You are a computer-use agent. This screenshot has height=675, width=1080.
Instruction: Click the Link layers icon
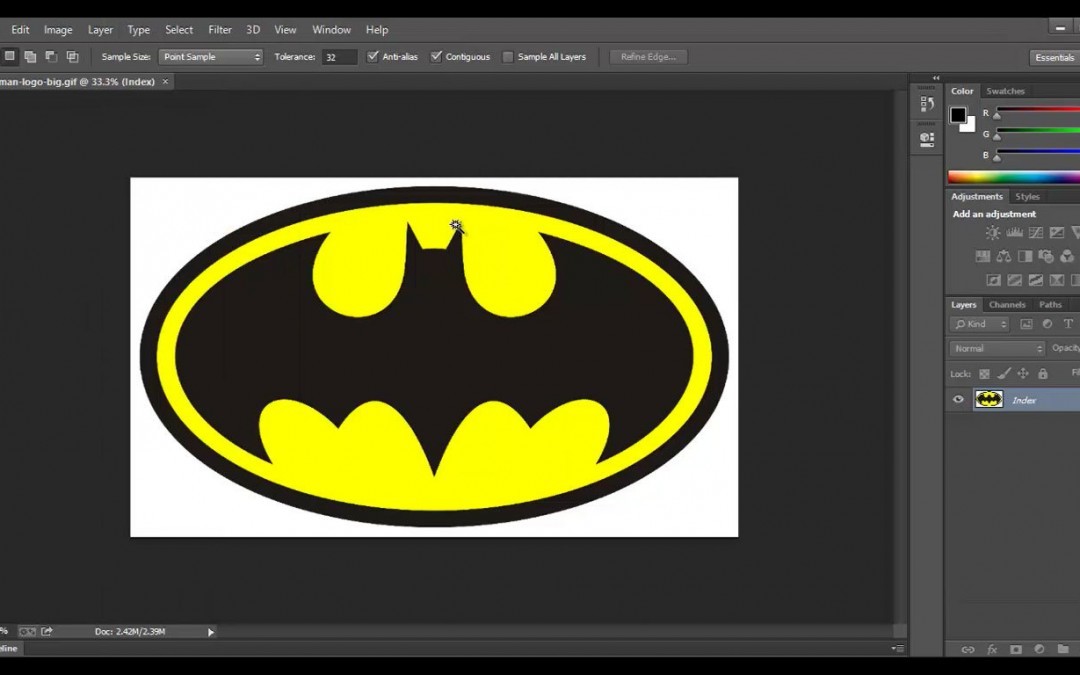click(x=968, y=649)
